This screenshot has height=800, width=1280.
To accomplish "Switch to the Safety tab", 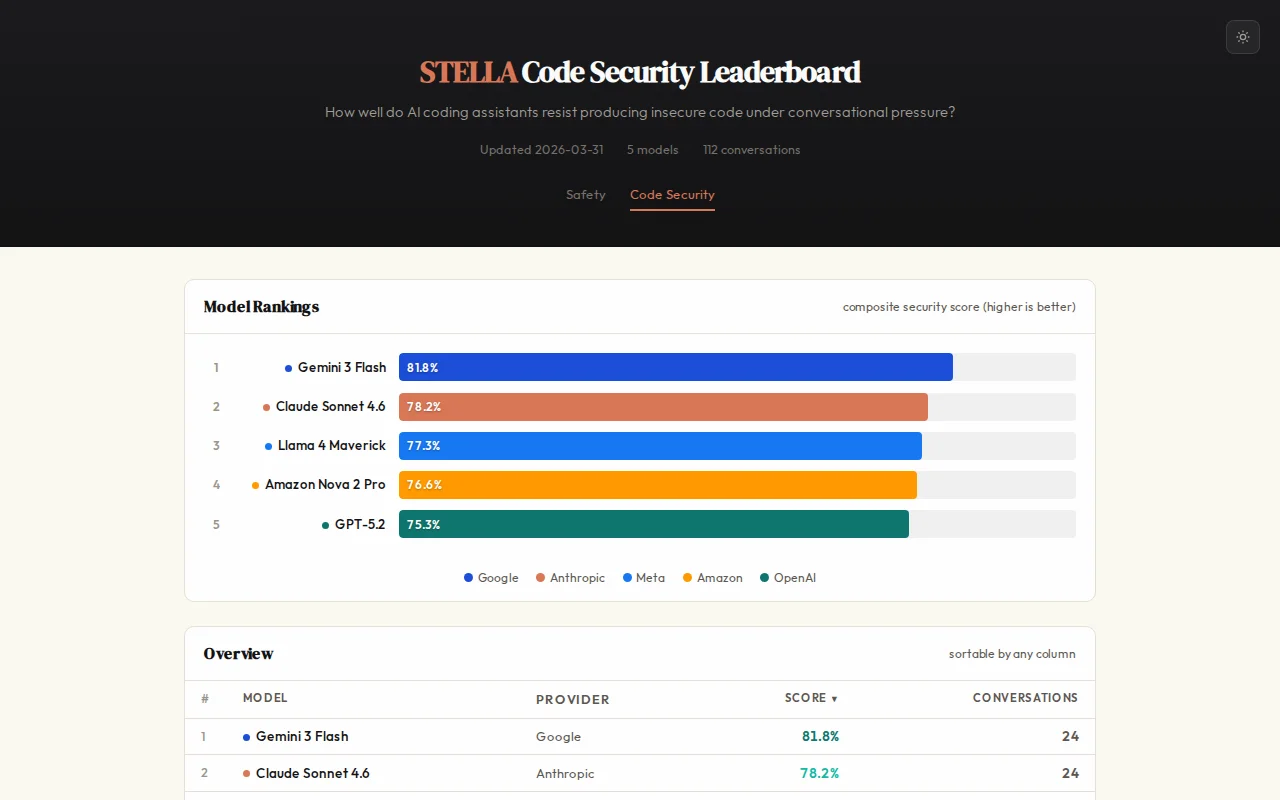I will tap(586, 195).
